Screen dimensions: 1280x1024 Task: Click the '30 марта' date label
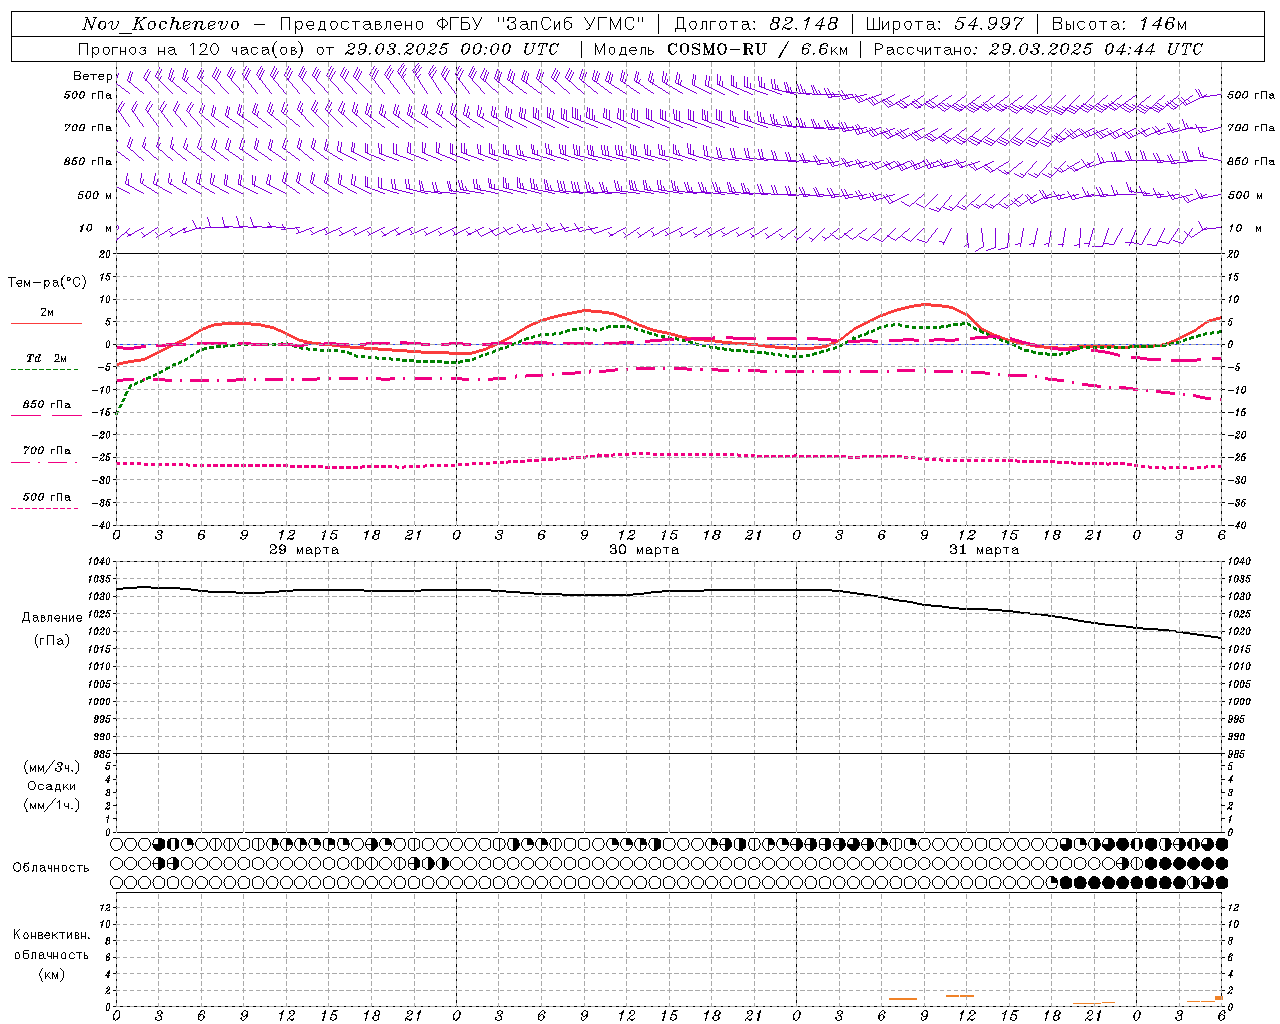coord(644,550)
